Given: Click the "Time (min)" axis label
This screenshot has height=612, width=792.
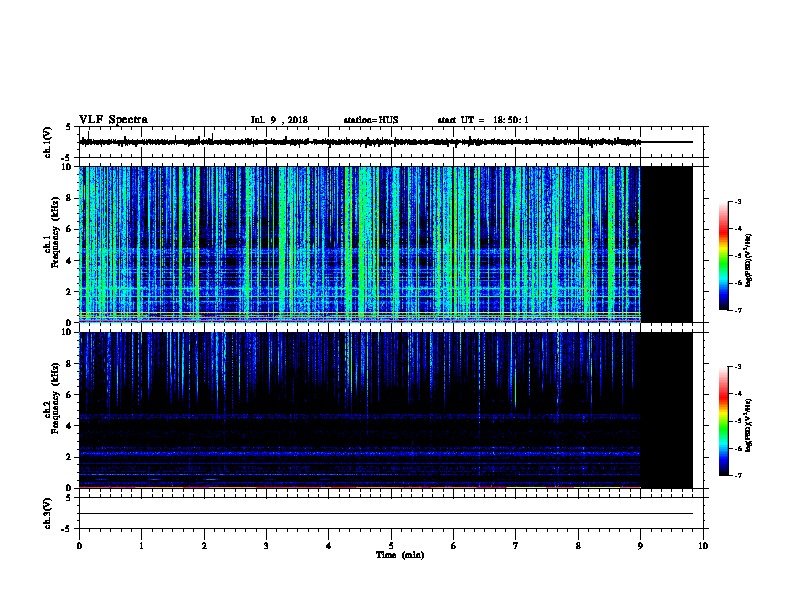Looking at the screenshot, I should 400,555.
